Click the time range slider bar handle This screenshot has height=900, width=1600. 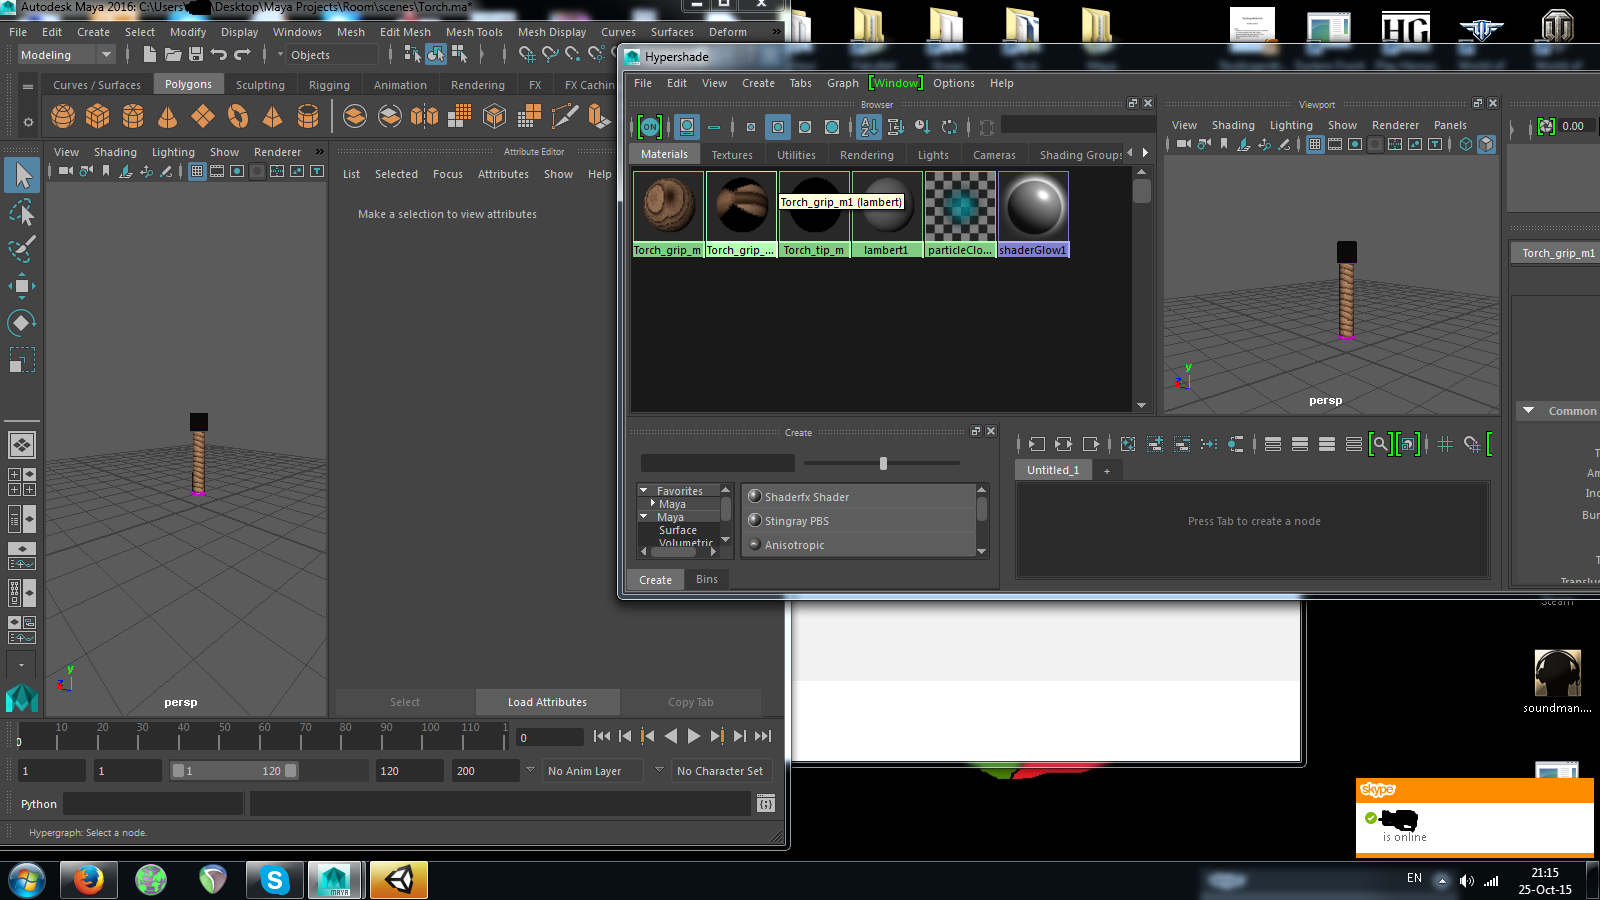234,770
